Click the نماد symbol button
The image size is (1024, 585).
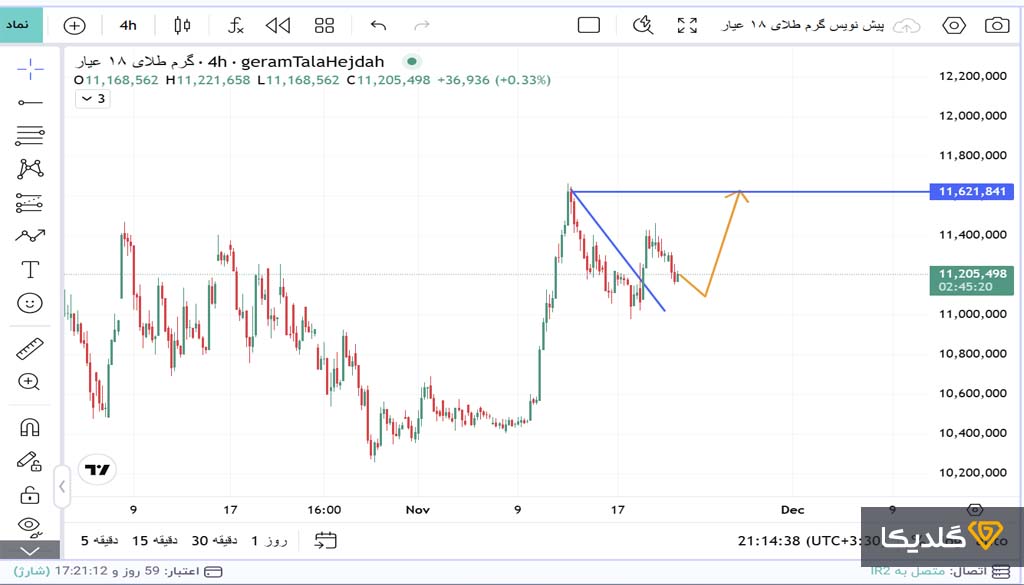coord(22,23)
